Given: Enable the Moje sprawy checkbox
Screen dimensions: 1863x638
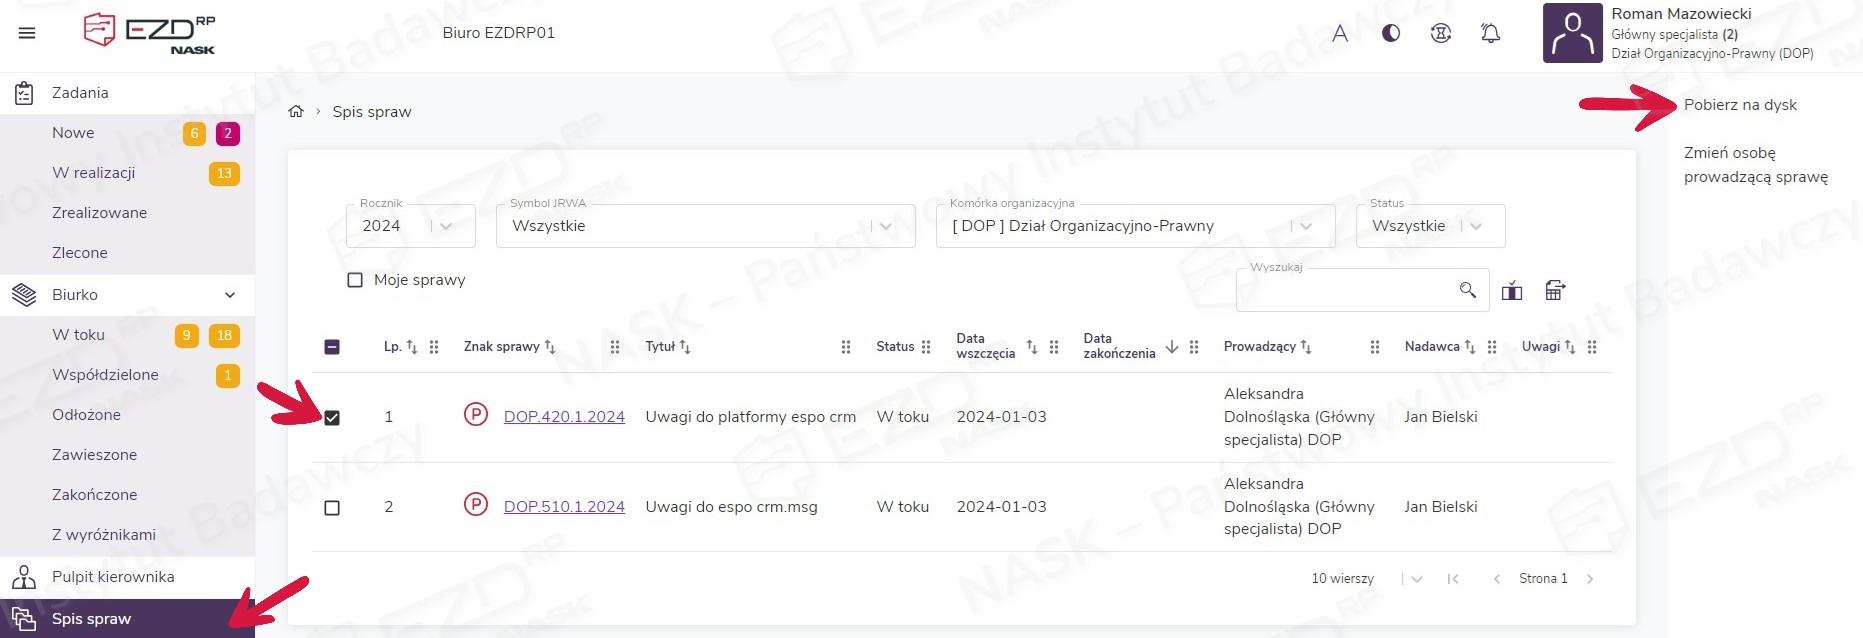Looking at the screenshot, I should click(355, 280).
